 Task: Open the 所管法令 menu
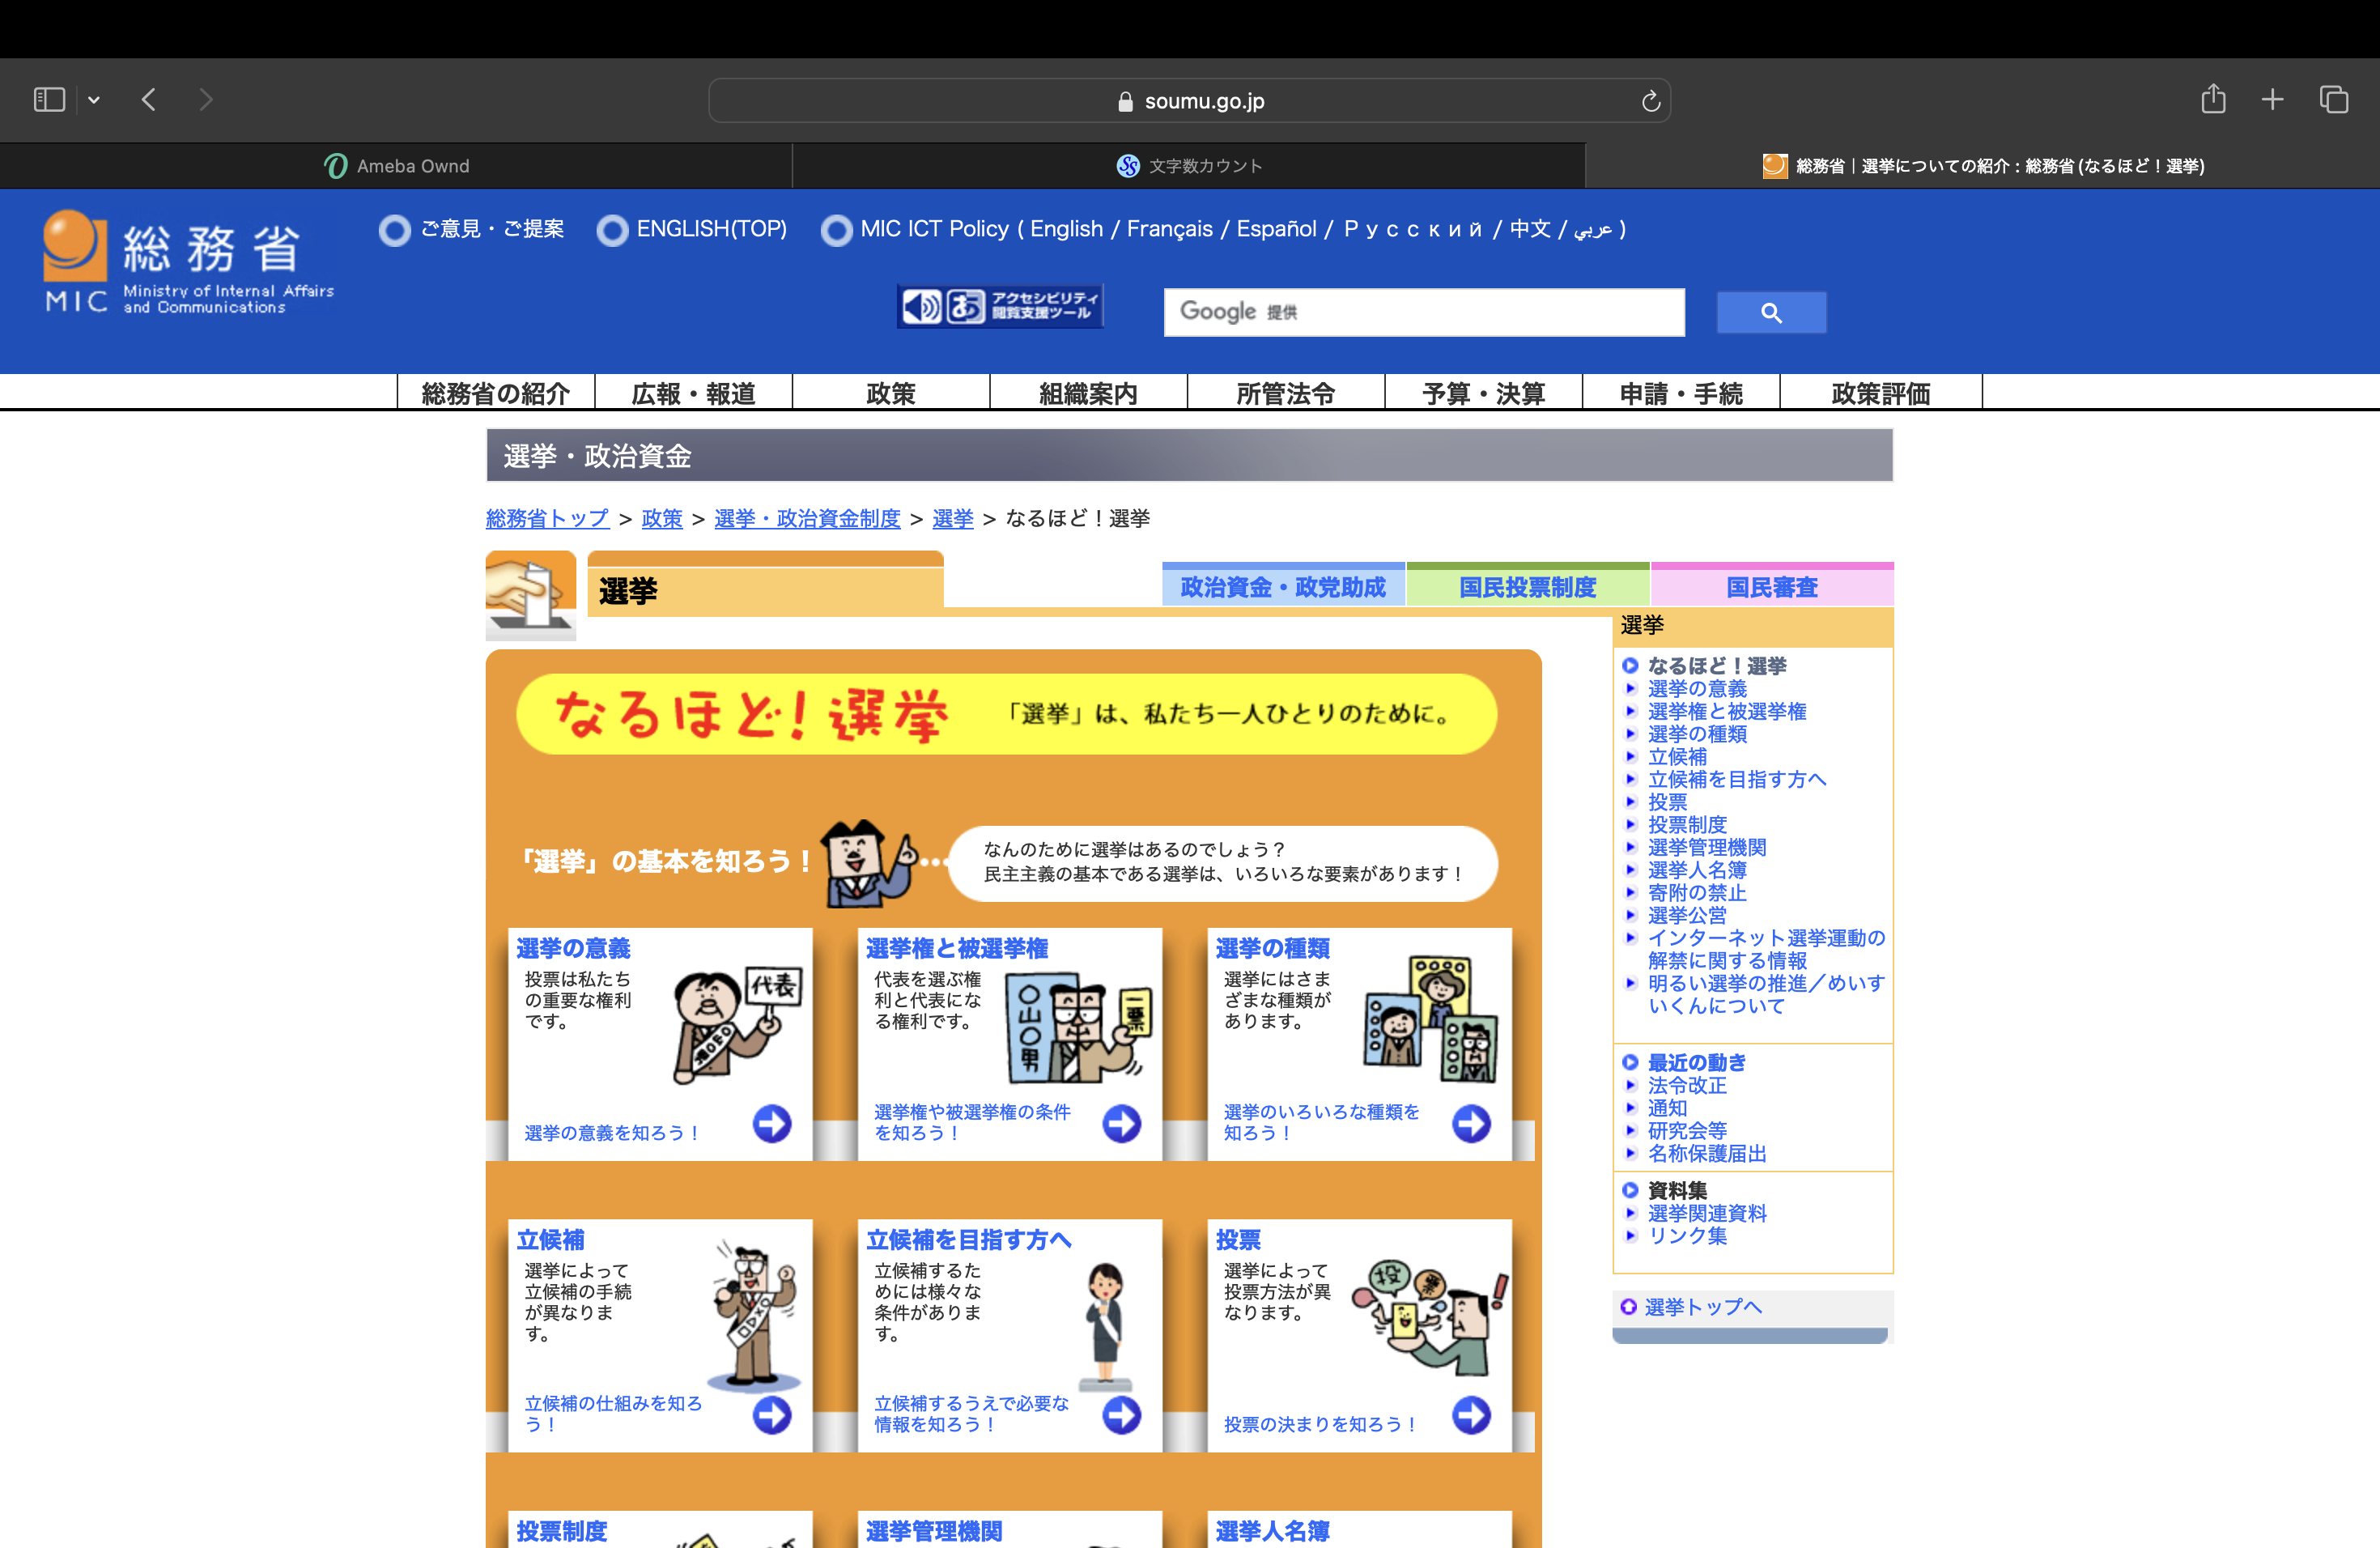pos(1286,393)
